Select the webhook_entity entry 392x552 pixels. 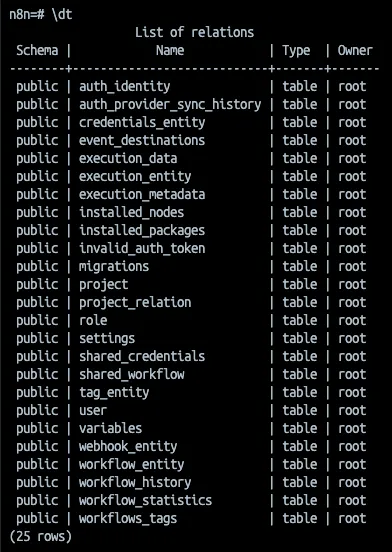coord(128,446)
